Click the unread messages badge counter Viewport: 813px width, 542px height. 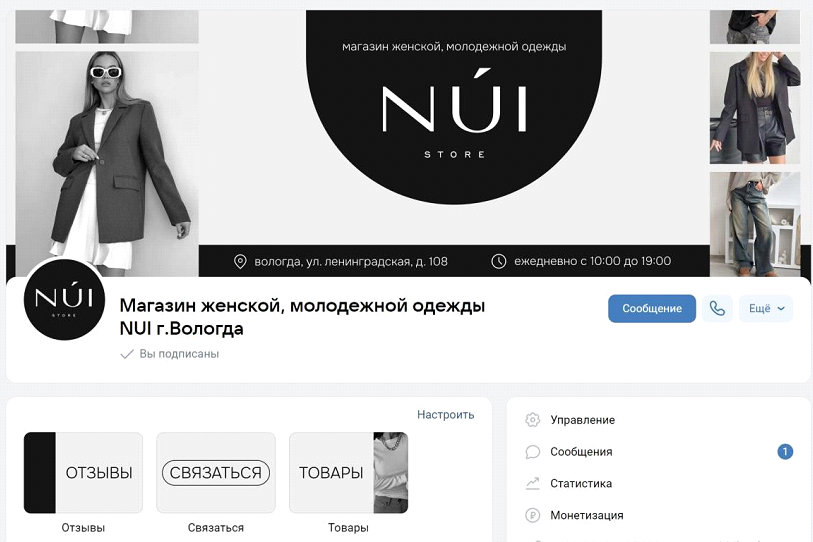point(785,452)
